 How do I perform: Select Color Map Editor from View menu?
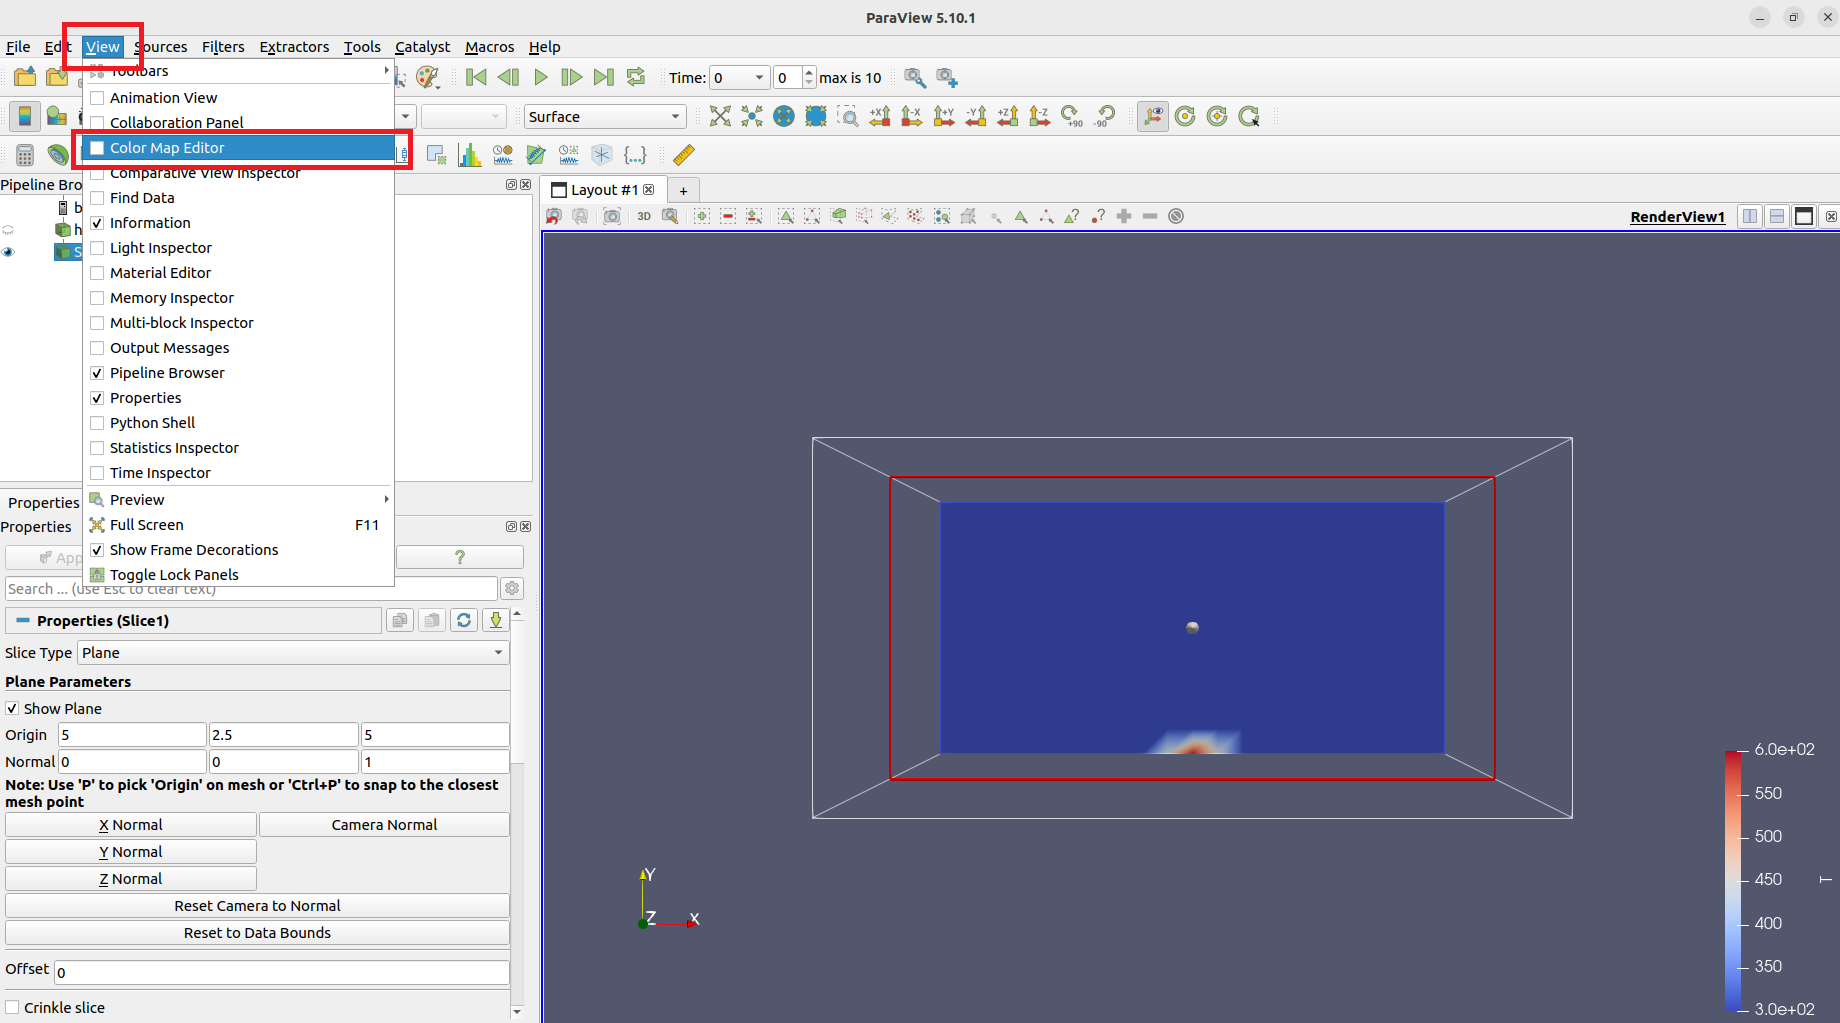(x=167, y=148)
